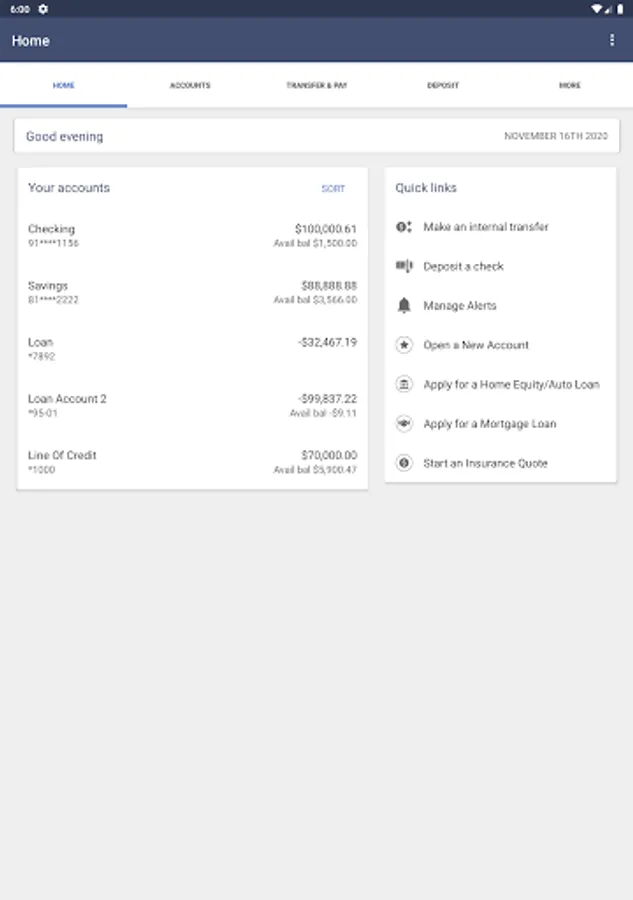The height and width of the screenshot is (900, 633).
Task: Open the Transfer & Pay tab
Action: pos(316,86)
